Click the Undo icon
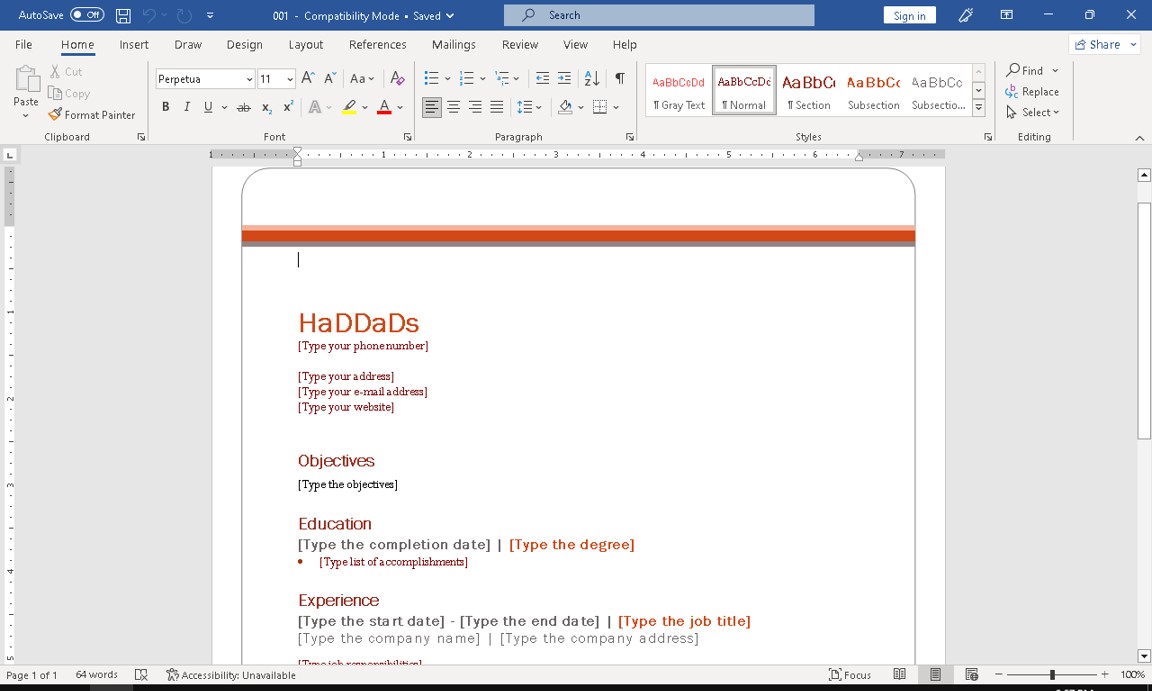Screen dimensions: 1152x691 [x=149, y=15]
